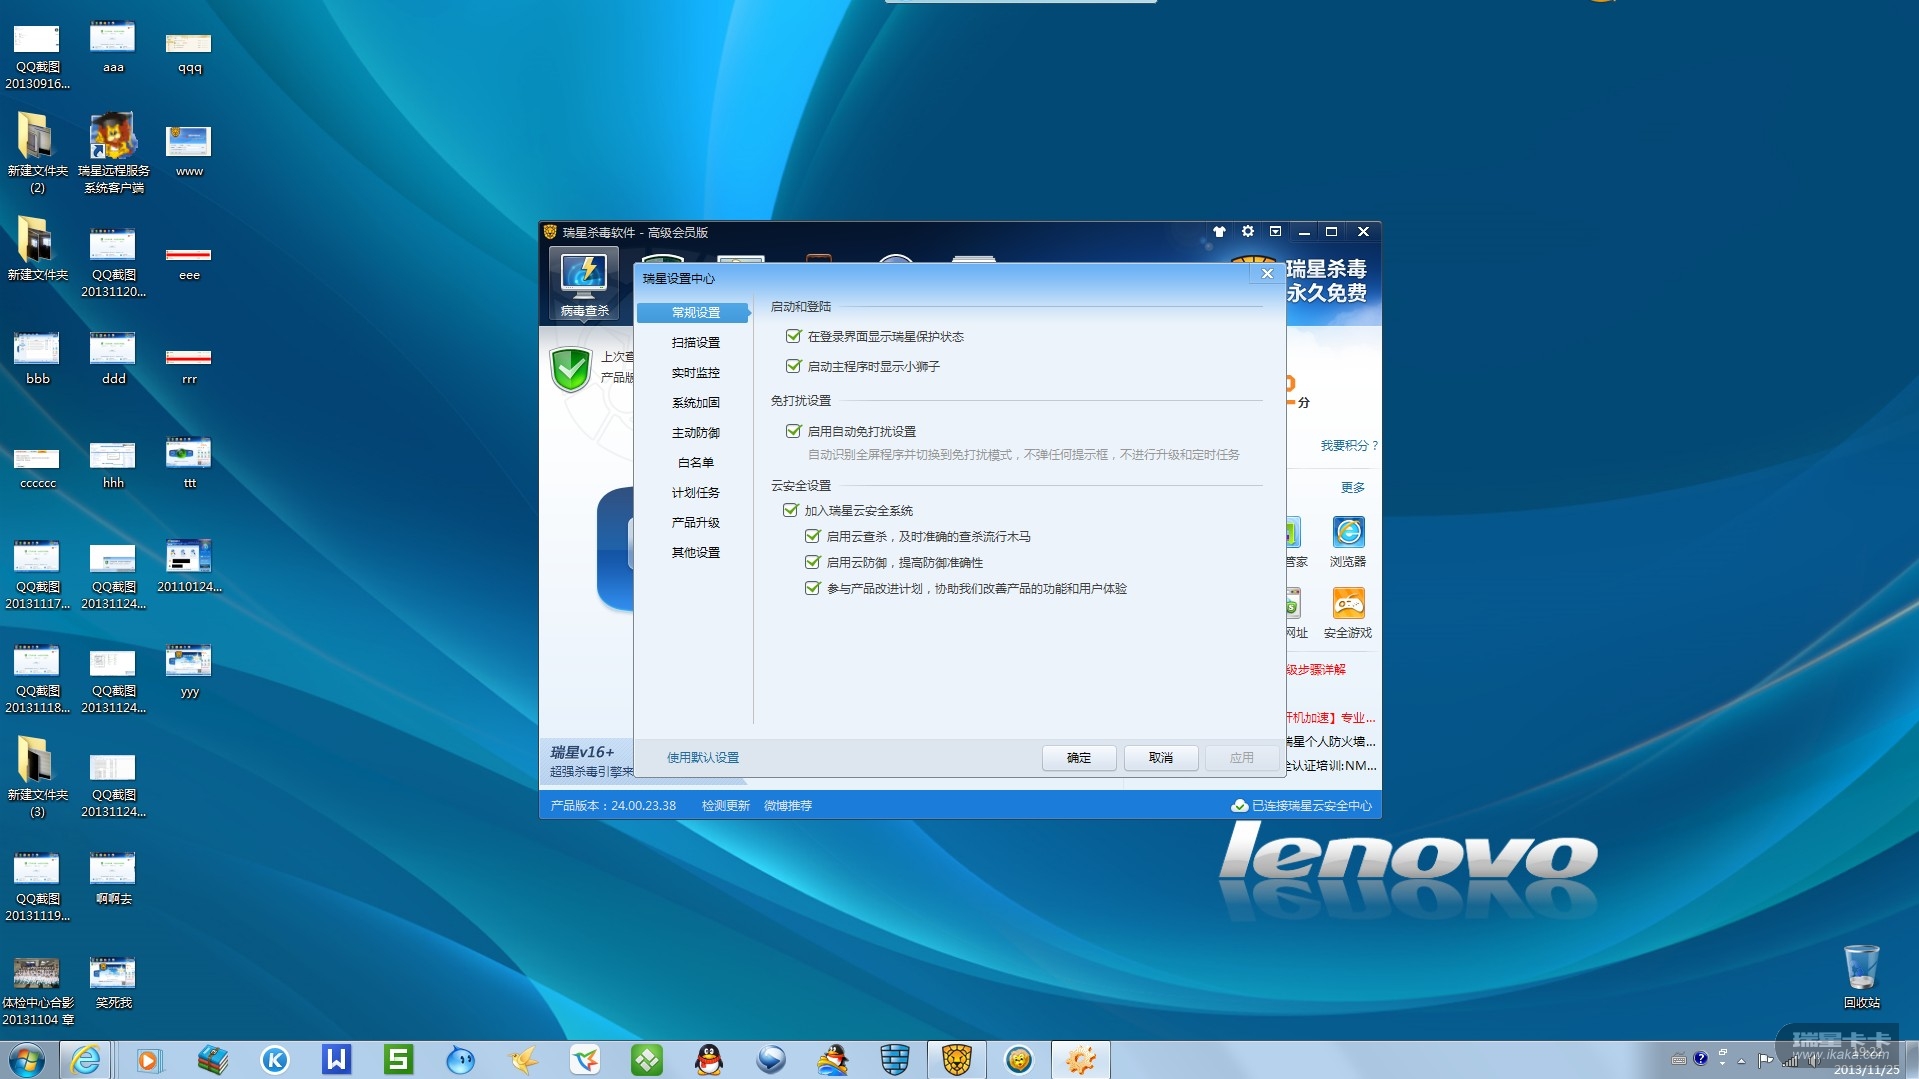
Task: Open the WPS Spreadsheet taskbar icon
Action: [x=398, y=1059]
